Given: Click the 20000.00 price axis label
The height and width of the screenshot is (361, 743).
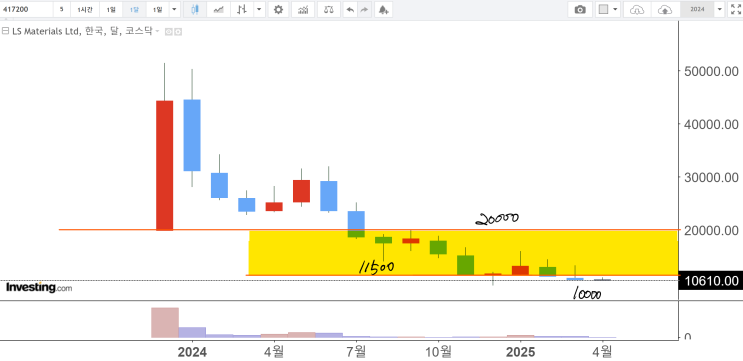Looking at the screenshot, I should (x=711, y=230).
